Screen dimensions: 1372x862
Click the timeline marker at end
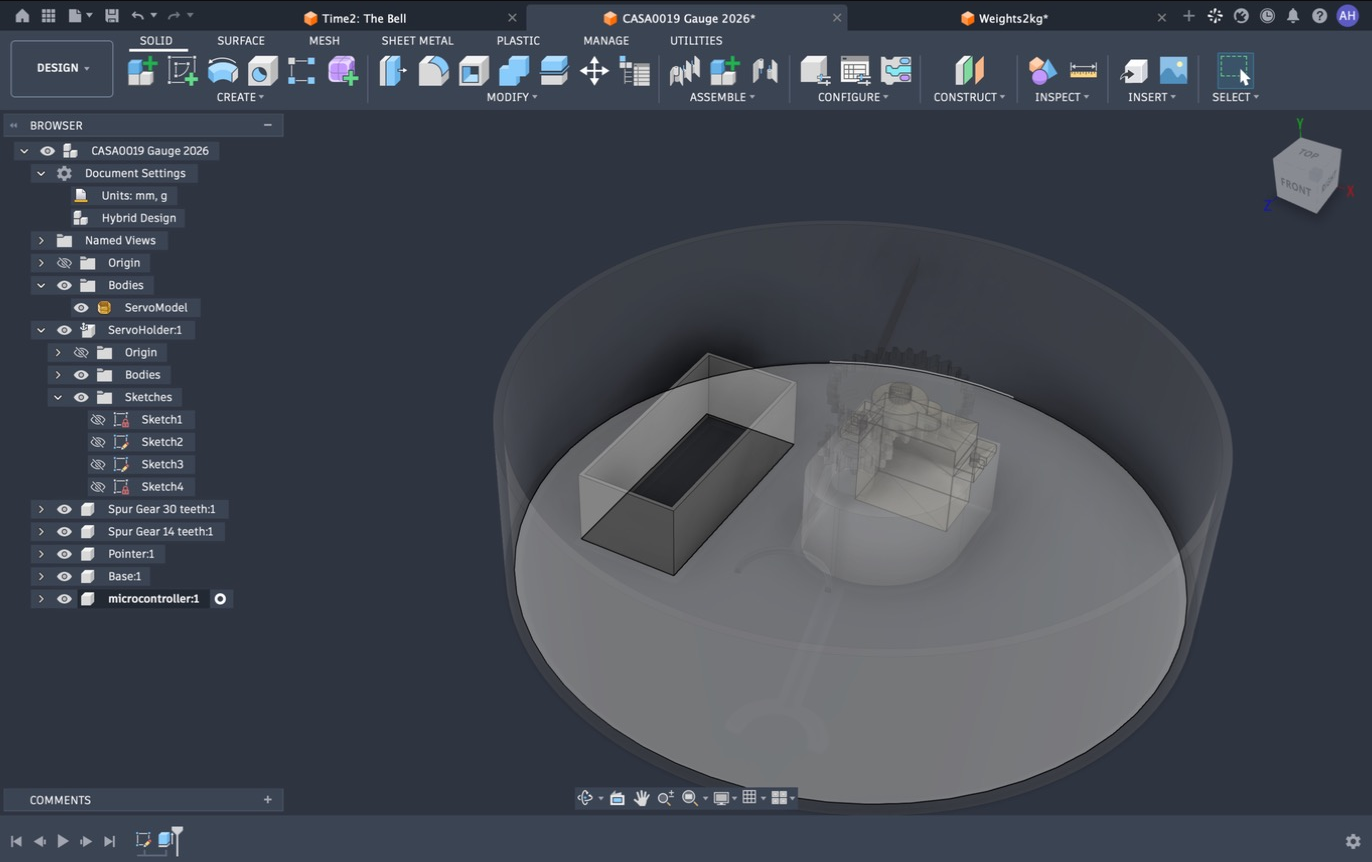pyautogui.click(x=177, y=838)
